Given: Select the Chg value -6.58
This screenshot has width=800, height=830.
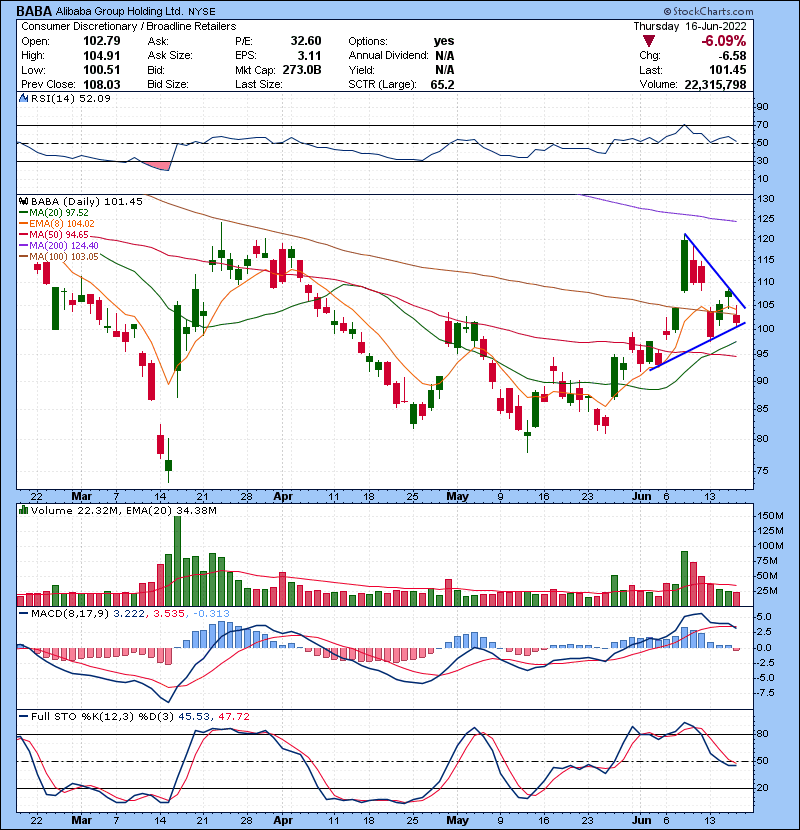Looking at the screenshot, I should pyautogui.click(x=732, y=56).
